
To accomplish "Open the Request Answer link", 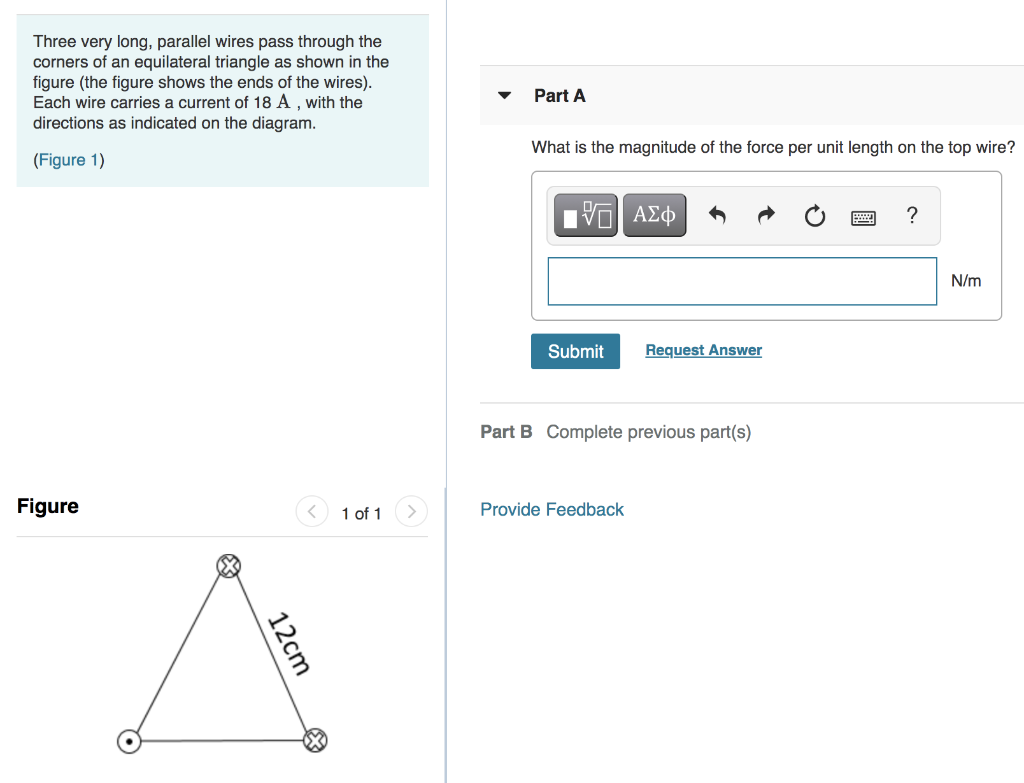I will (x=703, y=350).
